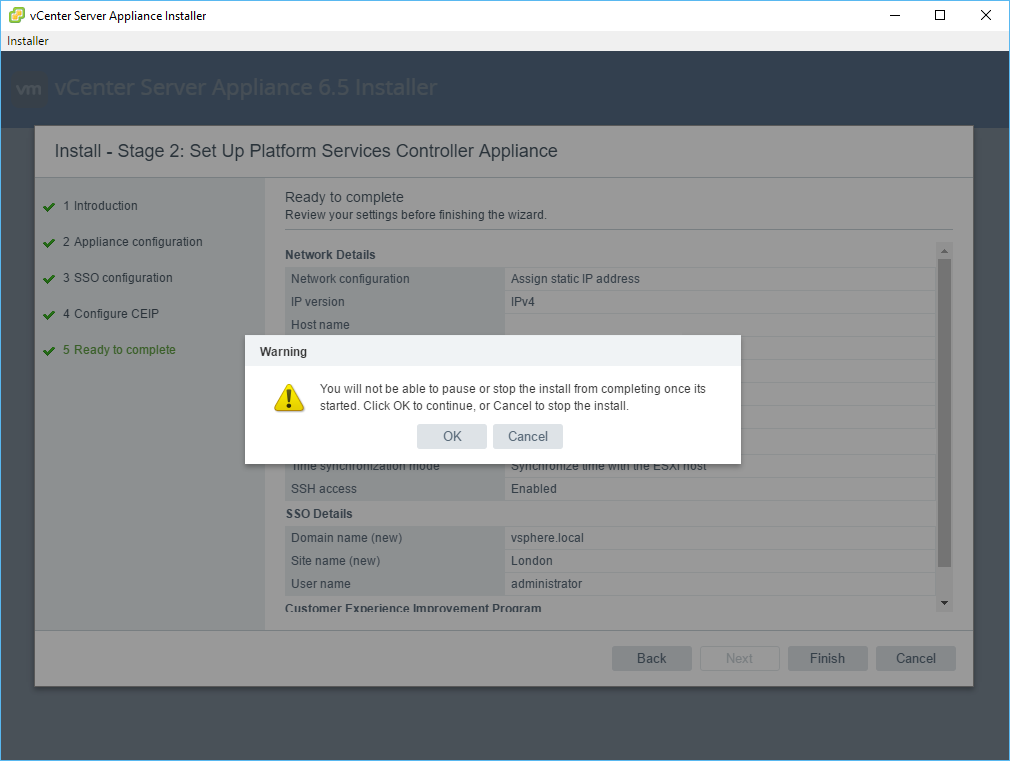Select step 2 Appliance configuration
This screenshot has width=1010, height=761.
[138, 242]
